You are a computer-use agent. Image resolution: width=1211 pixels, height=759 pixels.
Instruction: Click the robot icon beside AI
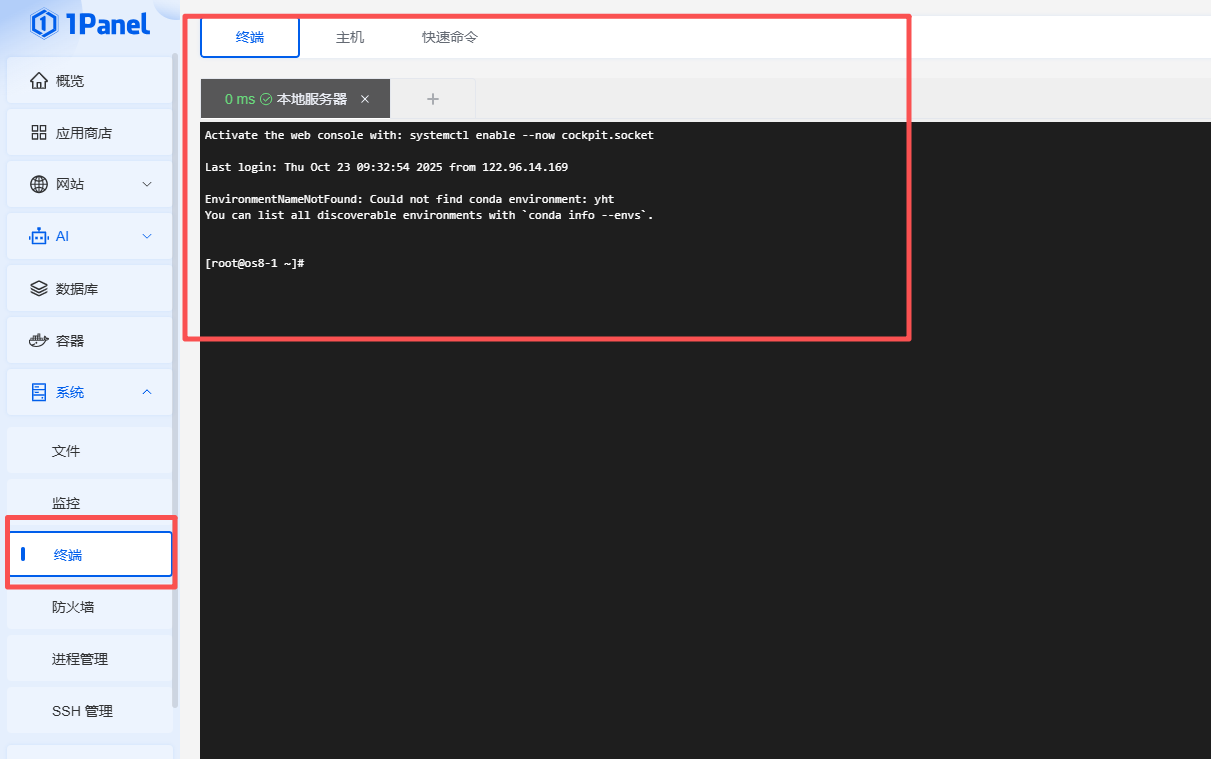[x=39, y=237]
